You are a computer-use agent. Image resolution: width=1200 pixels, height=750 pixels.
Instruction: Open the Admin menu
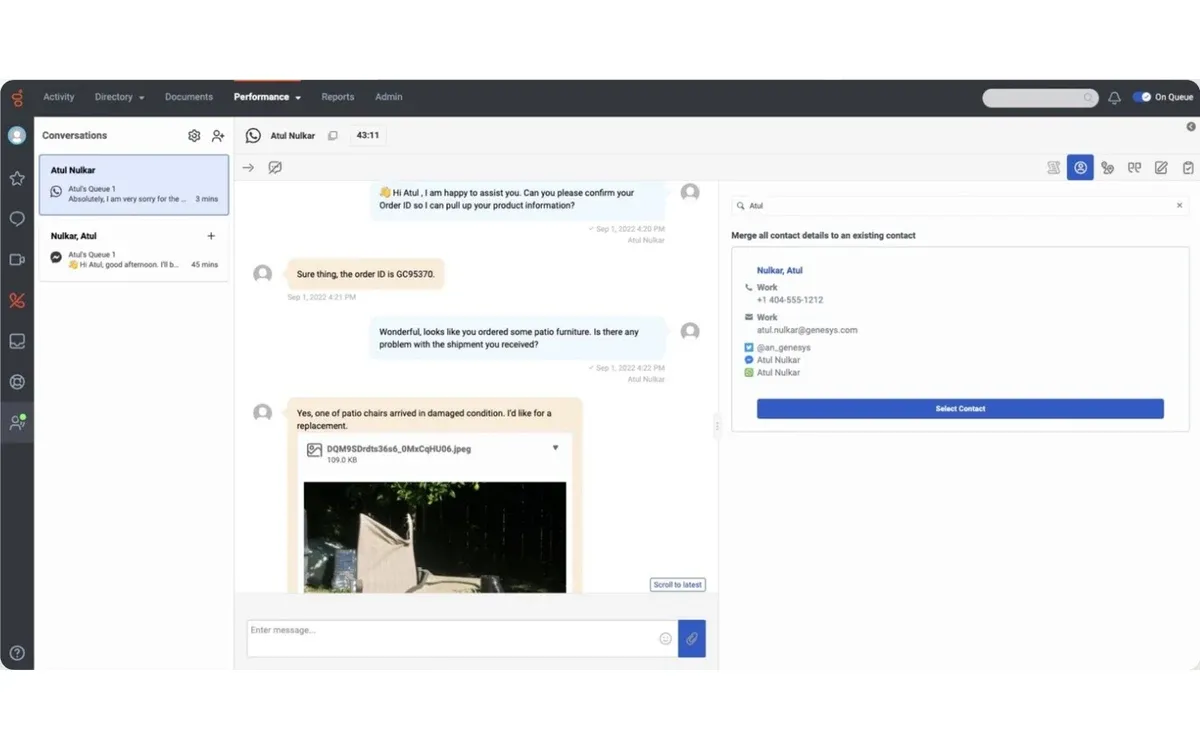(389, 97)
